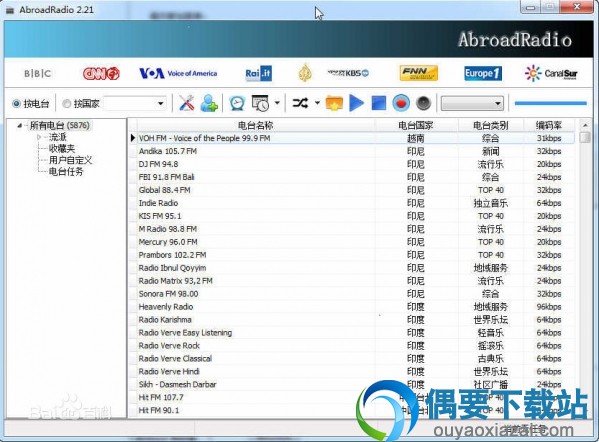The image size is (599, 442).
Task: Sort by 电台国家 column header
Action: pyautogui.click(x=416, y=125)
